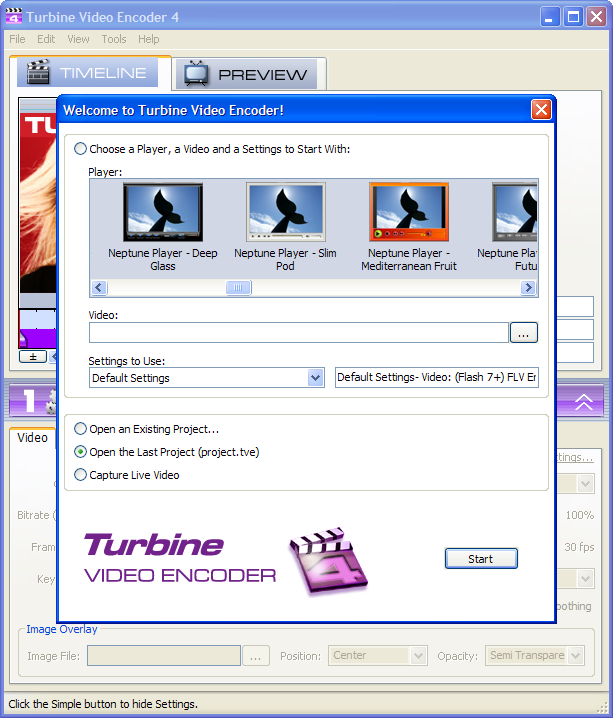This screenshot has height=718, width=613.
Task: Choose the partly visible Neptune Player Futu thumbnail
Action: (x=515, y=212)
